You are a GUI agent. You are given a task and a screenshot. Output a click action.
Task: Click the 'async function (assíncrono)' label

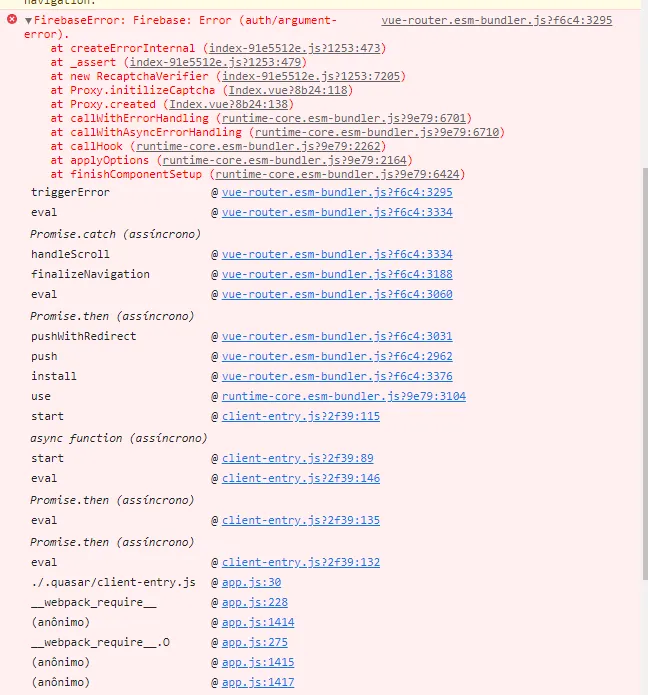click(x=118, y=438)
